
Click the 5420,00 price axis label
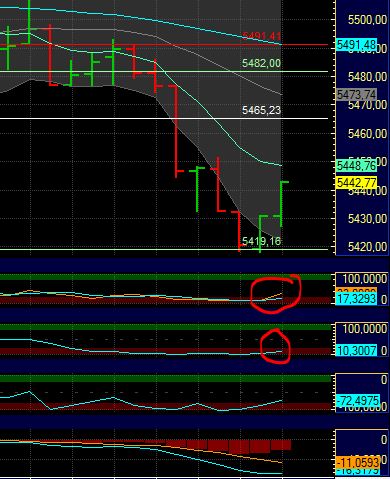[367, 247]
